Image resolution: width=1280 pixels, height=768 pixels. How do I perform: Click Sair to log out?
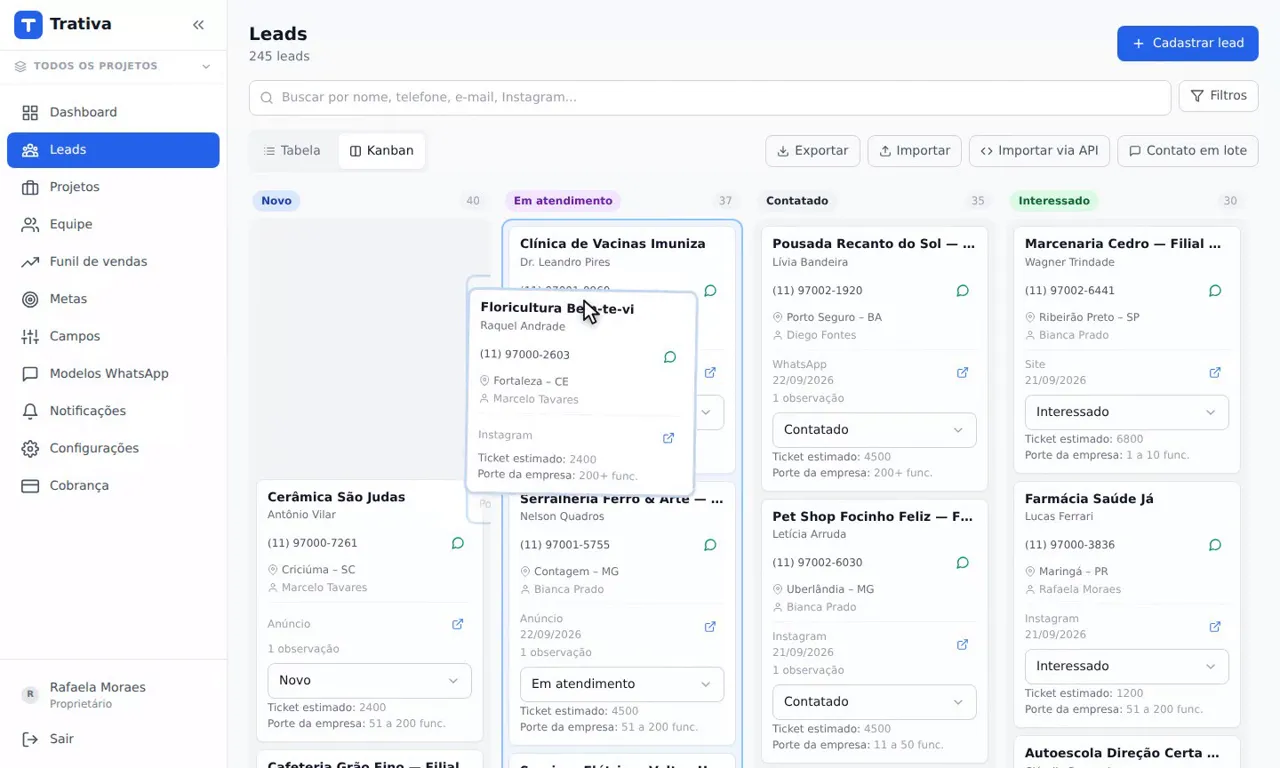coord(113,739)
